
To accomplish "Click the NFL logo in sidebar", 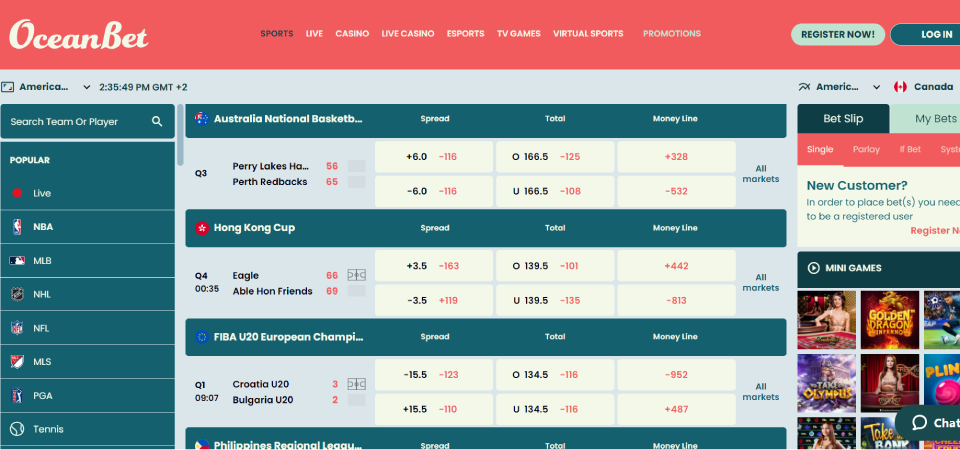I will [17, 328].
